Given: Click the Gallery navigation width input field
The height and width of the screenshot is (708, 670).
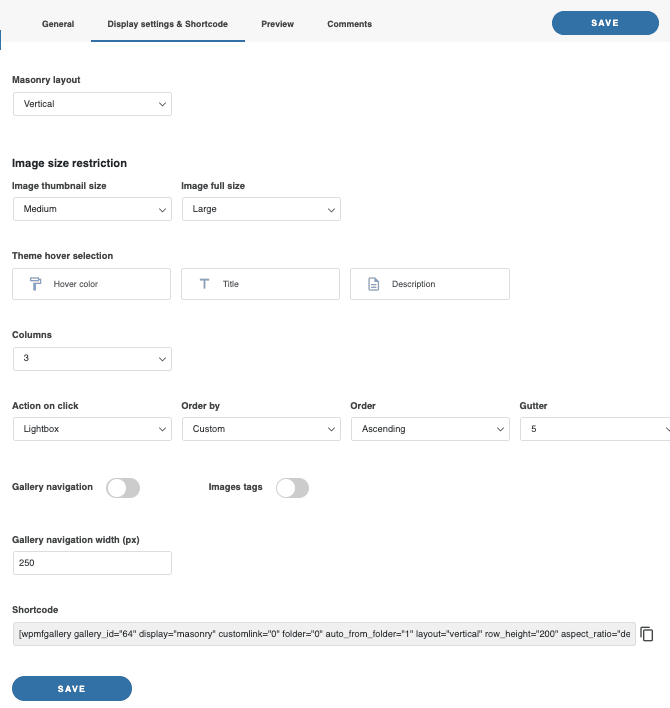Looking at the screenshot, I should [x=92, y=563].
